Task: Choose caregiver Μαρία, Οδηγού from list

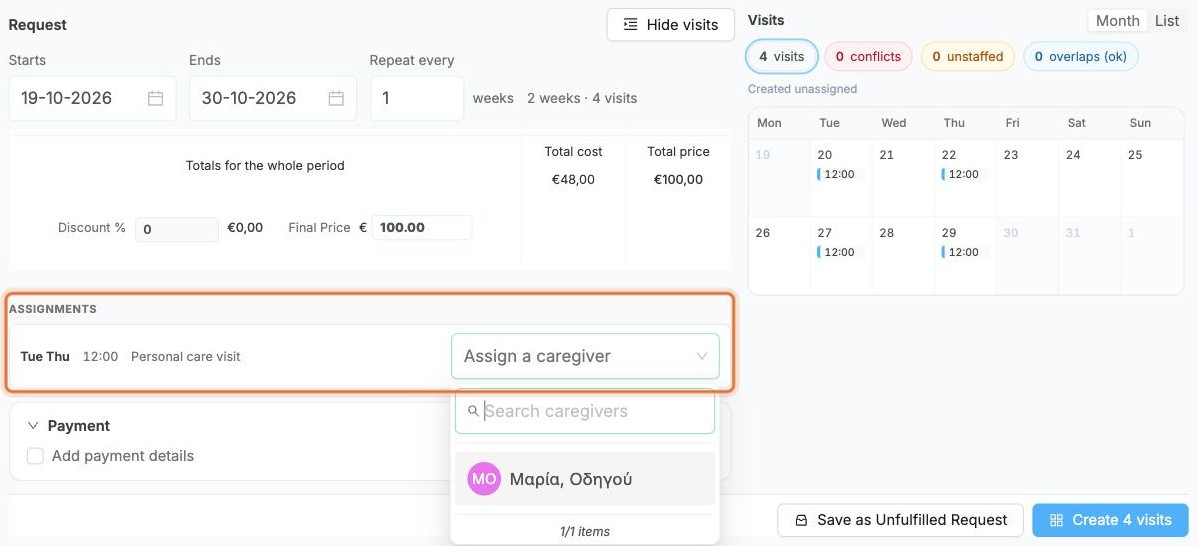Action: click(585, 479)
